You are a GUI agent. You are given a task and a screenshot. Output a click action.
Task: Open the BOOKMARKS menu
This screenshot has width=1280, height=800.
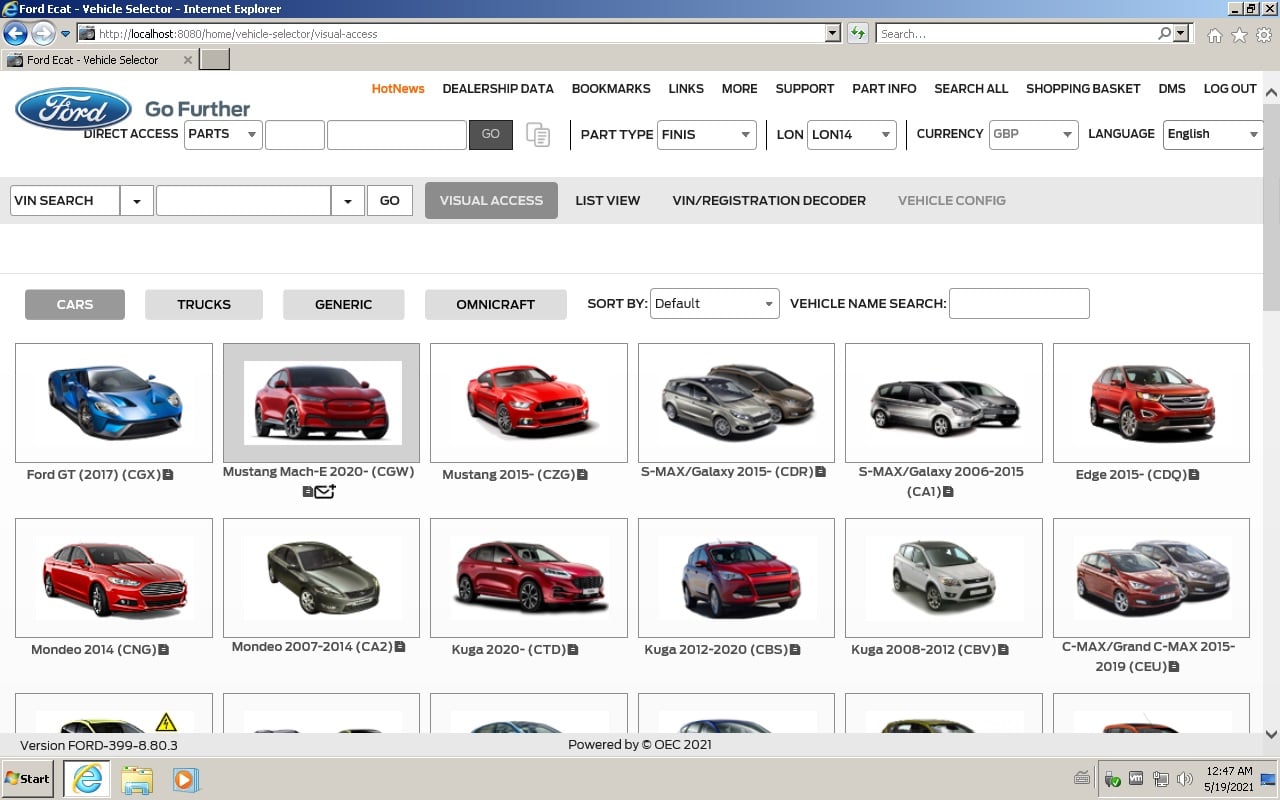coord(611,88)
